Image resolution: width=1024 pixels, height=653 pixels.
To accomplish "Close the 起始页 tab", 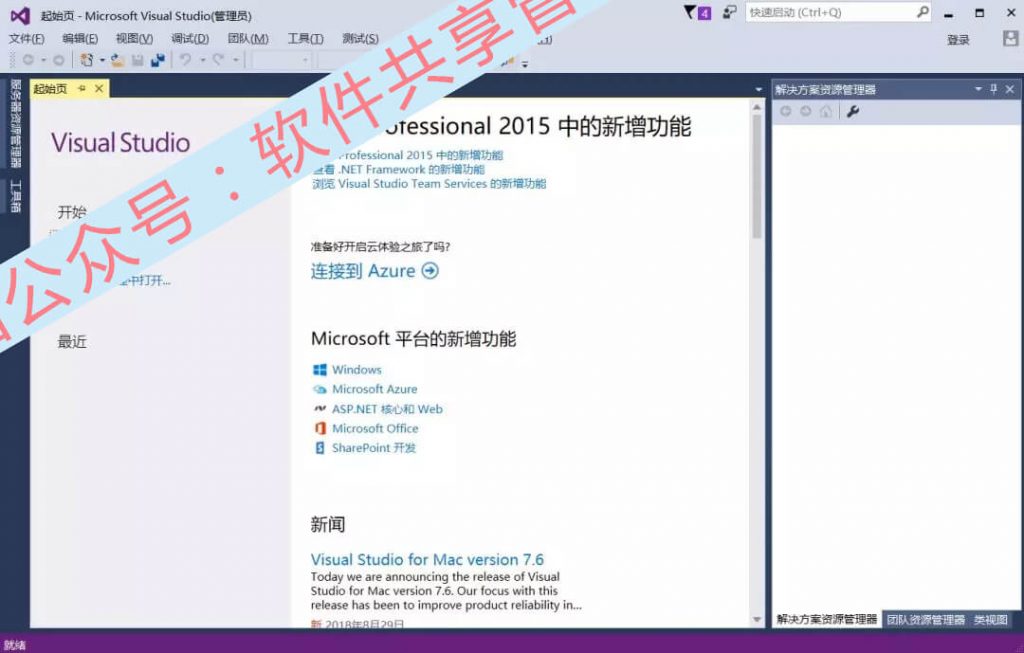I will coord(99,88).
